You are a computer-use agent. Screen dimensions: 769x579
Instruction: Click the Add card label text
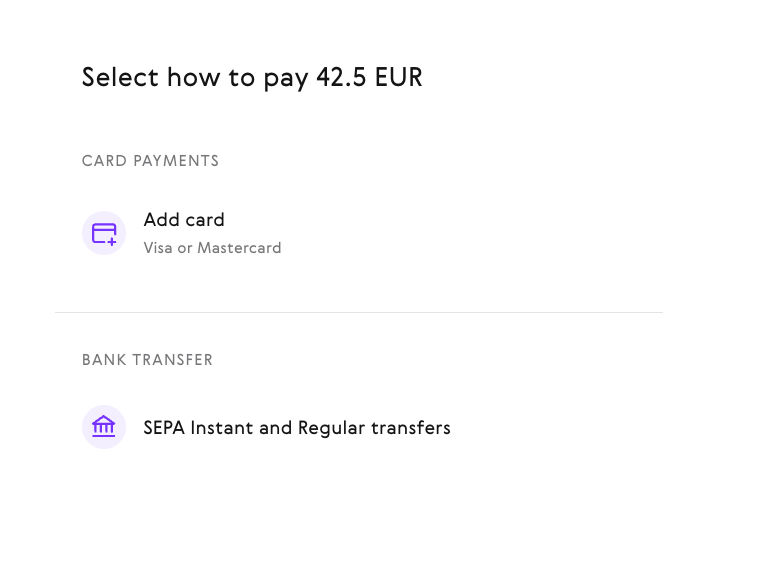pos(184,220)
